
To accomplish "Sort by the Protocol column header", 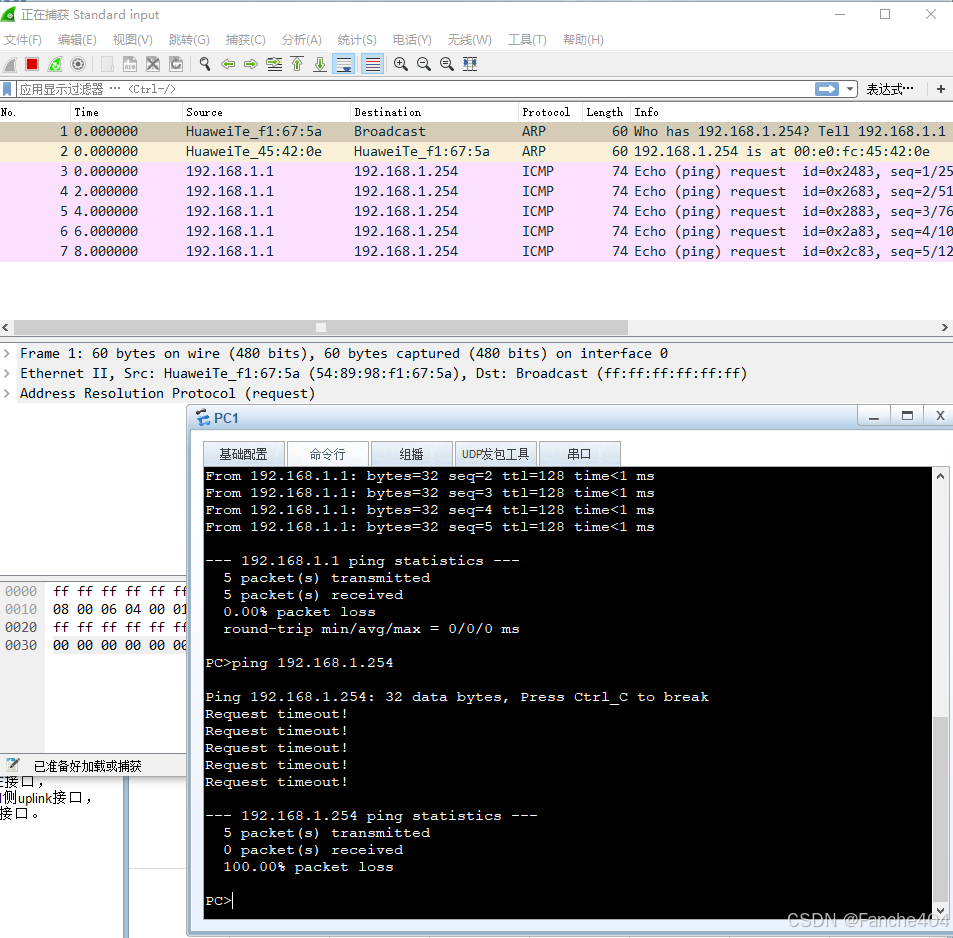I will 549,112.
